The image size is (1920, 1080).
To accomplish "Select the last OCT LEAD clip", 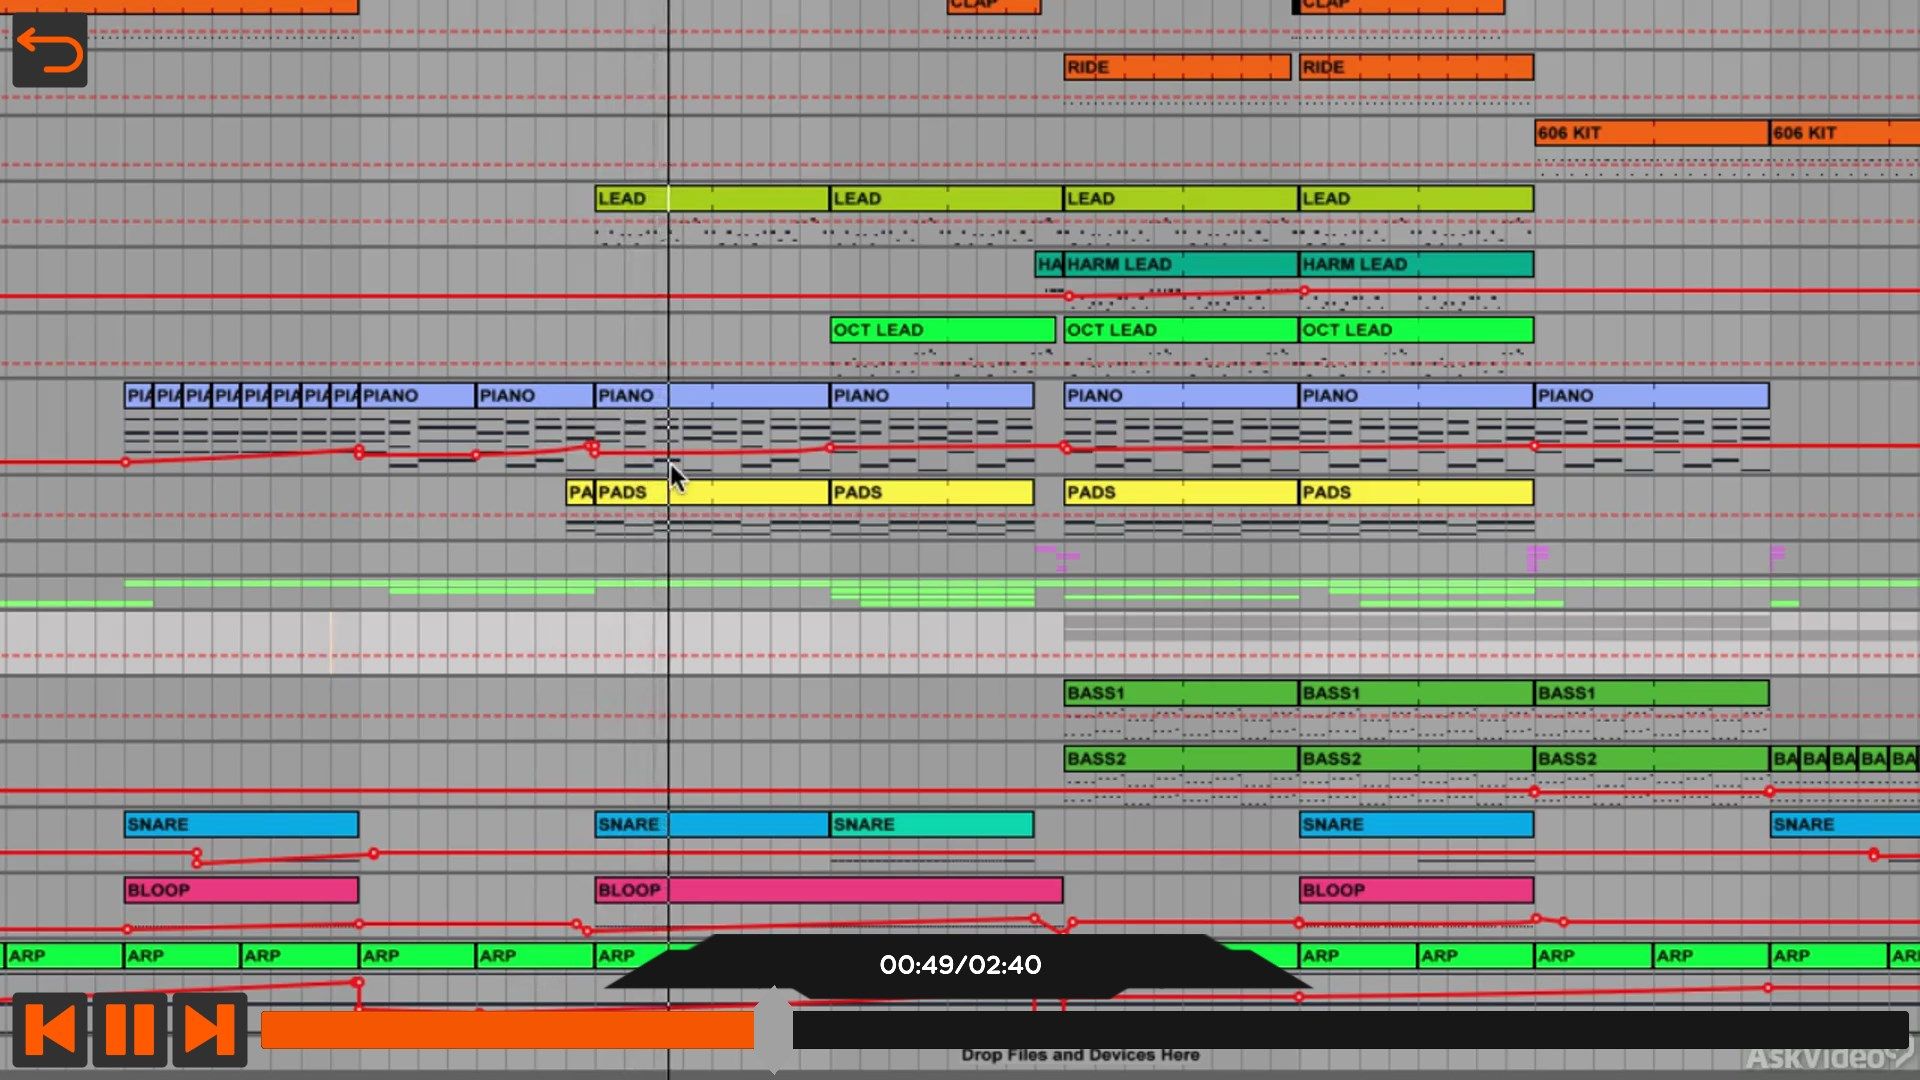I will pyautogui.click(x=1416, y=330).
